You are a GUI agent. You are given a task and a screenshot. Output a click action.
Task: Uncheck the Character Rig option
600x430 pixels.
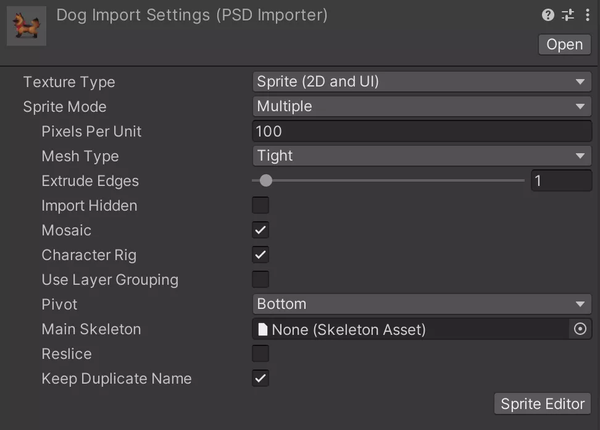(261, 255)
